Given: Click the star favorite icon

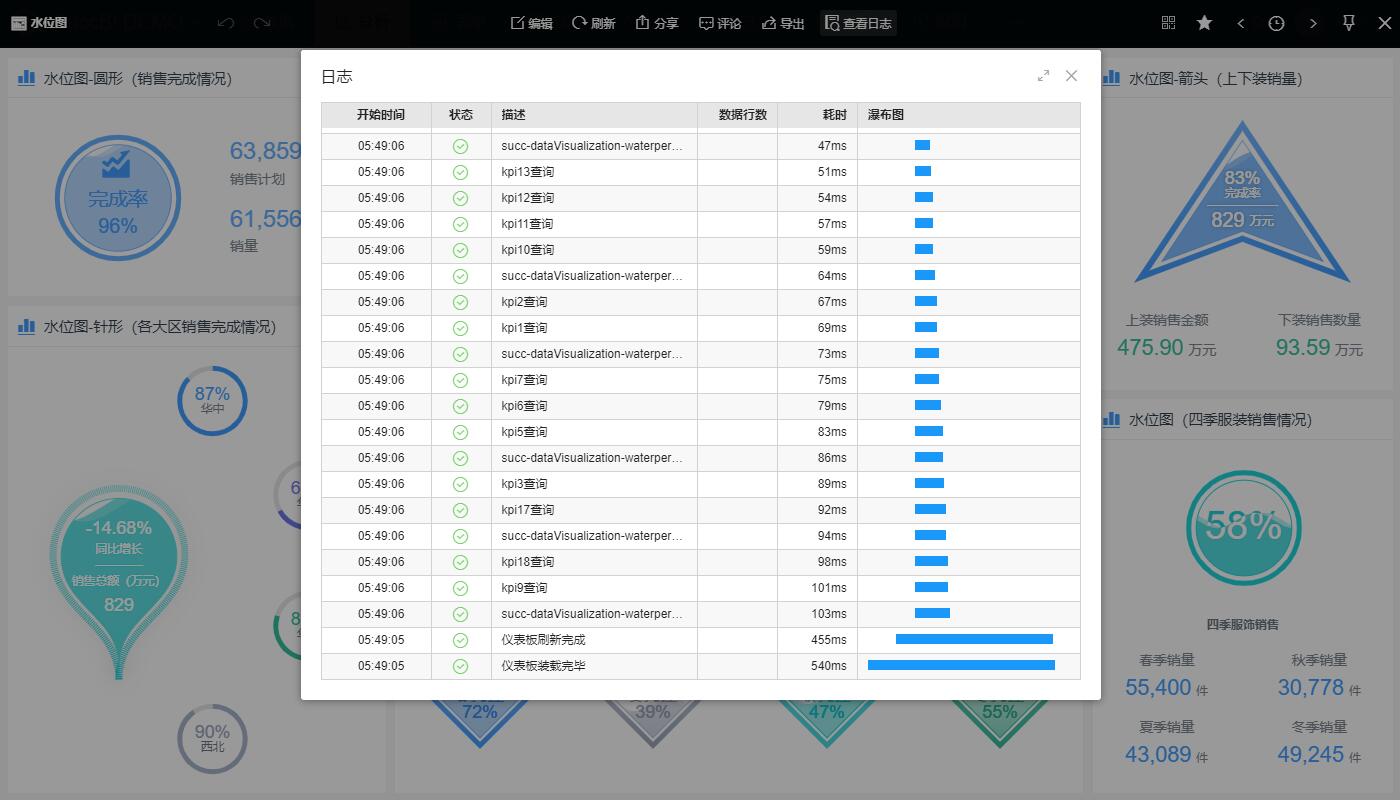Looking at the screenshot, I should pos(1204,23).
